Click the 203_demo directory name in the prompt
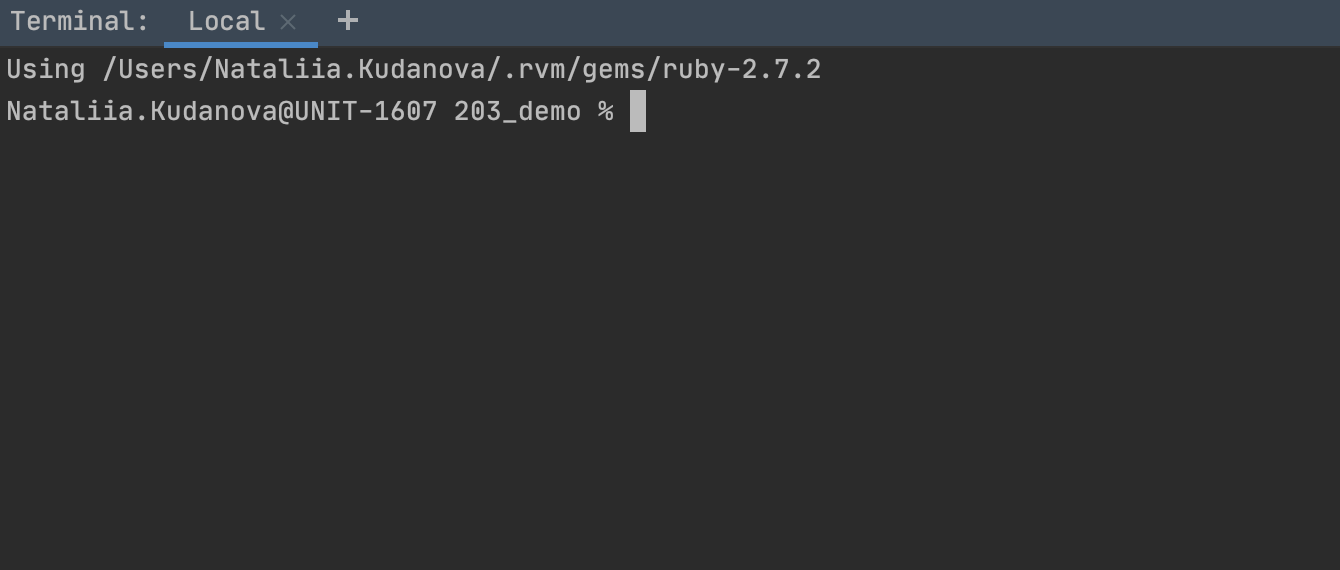1340x570 pixels. point(517,111)
